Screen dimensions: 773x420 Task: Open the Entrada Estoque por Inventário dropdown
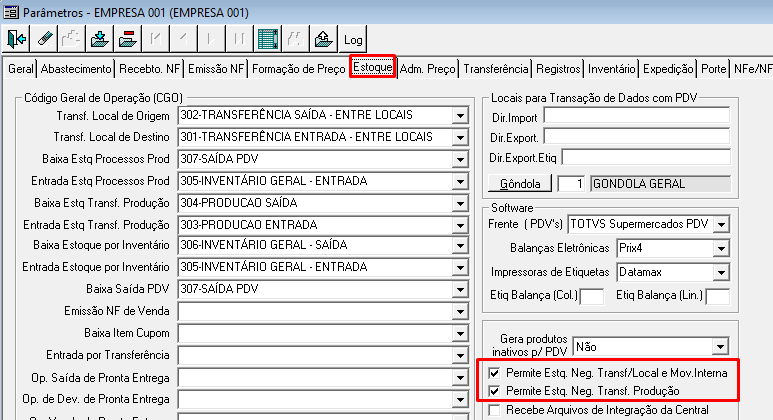click(x=460, y=268)
